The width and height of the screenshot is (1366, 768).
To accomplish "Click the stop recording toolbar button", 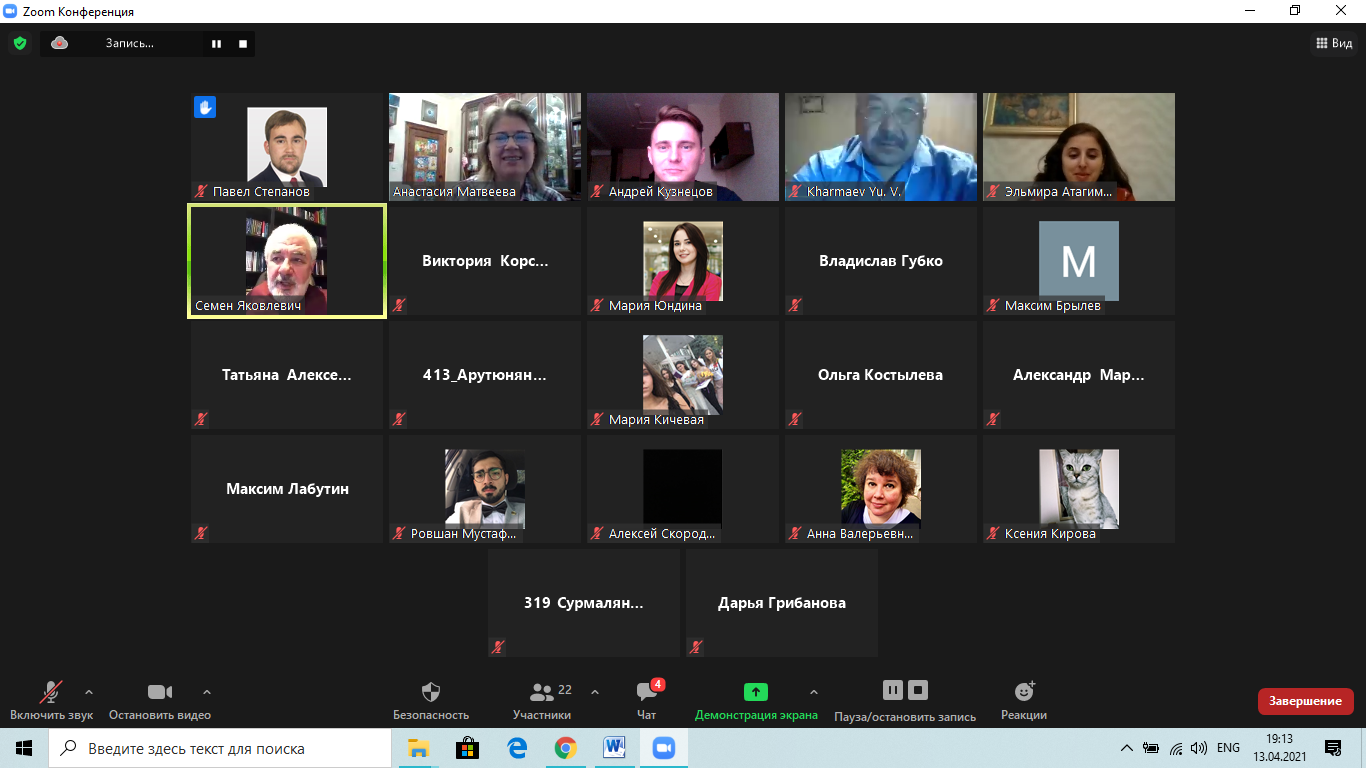I will click(x=919, y=690).
